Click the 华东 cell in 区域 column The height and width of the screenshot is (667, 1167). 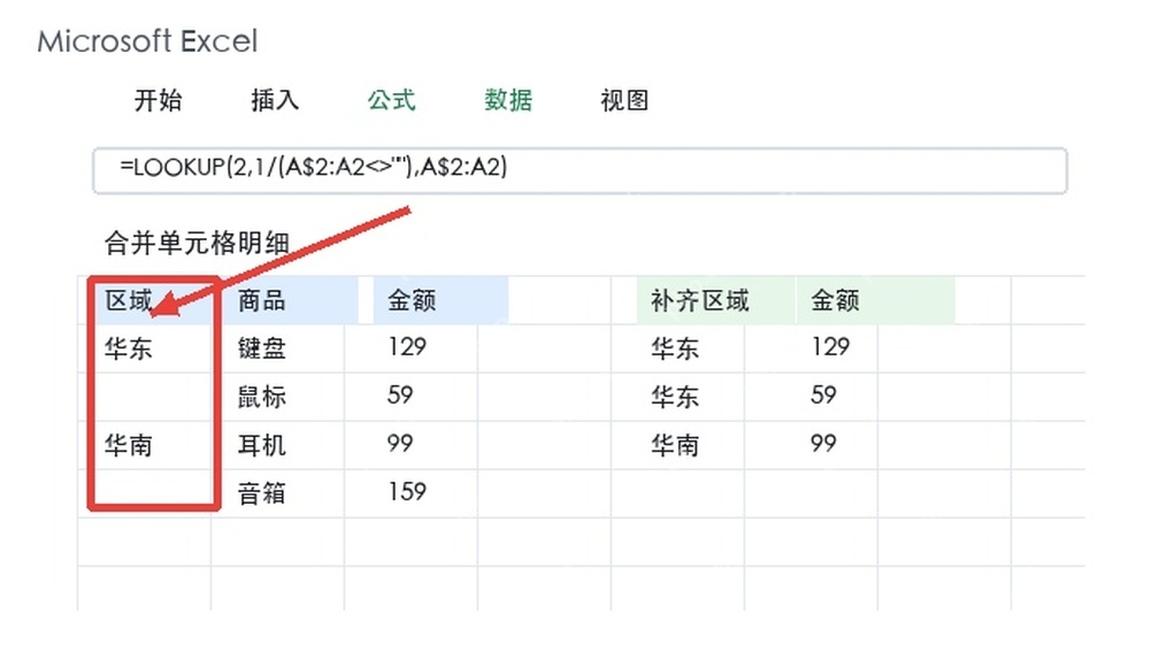pyautogui.click(x=144, y=348)
